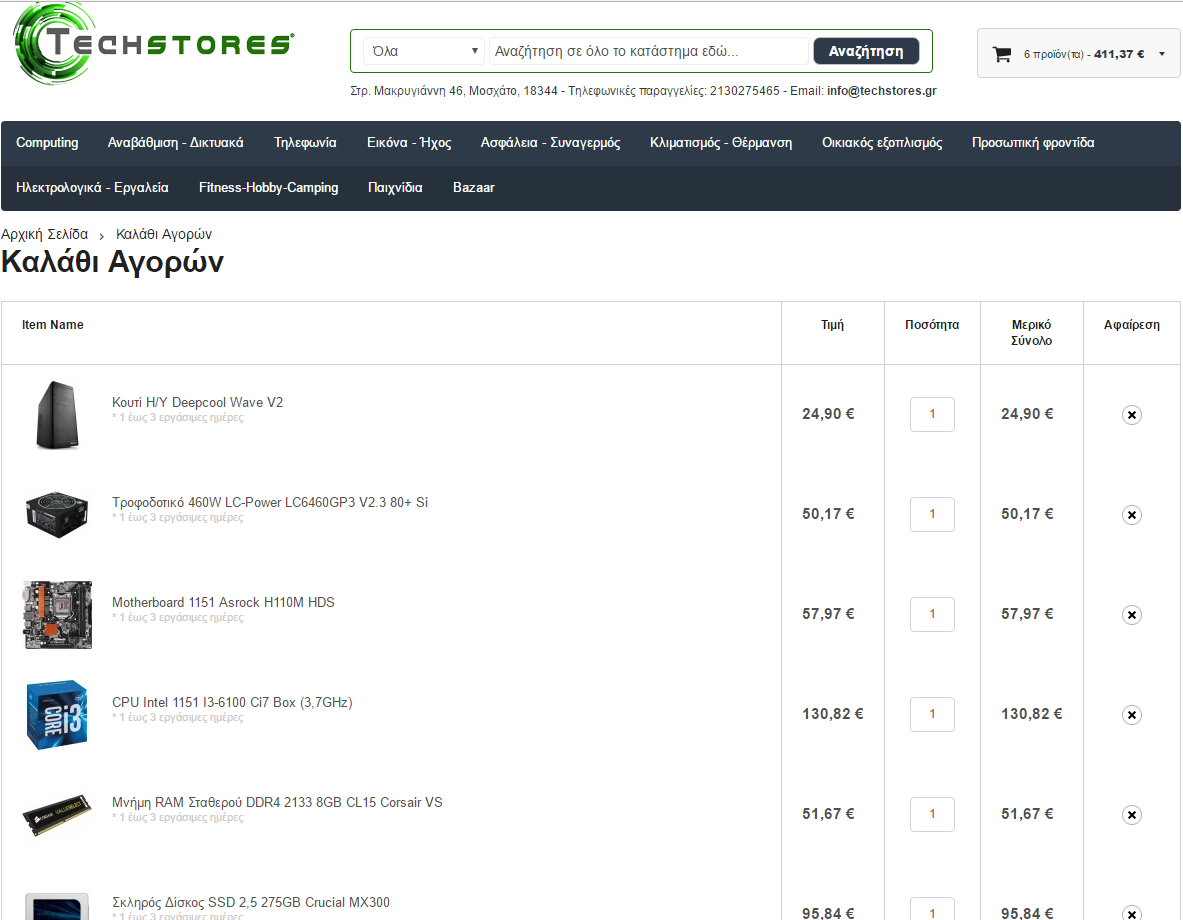Open the Computing menu

47,143
